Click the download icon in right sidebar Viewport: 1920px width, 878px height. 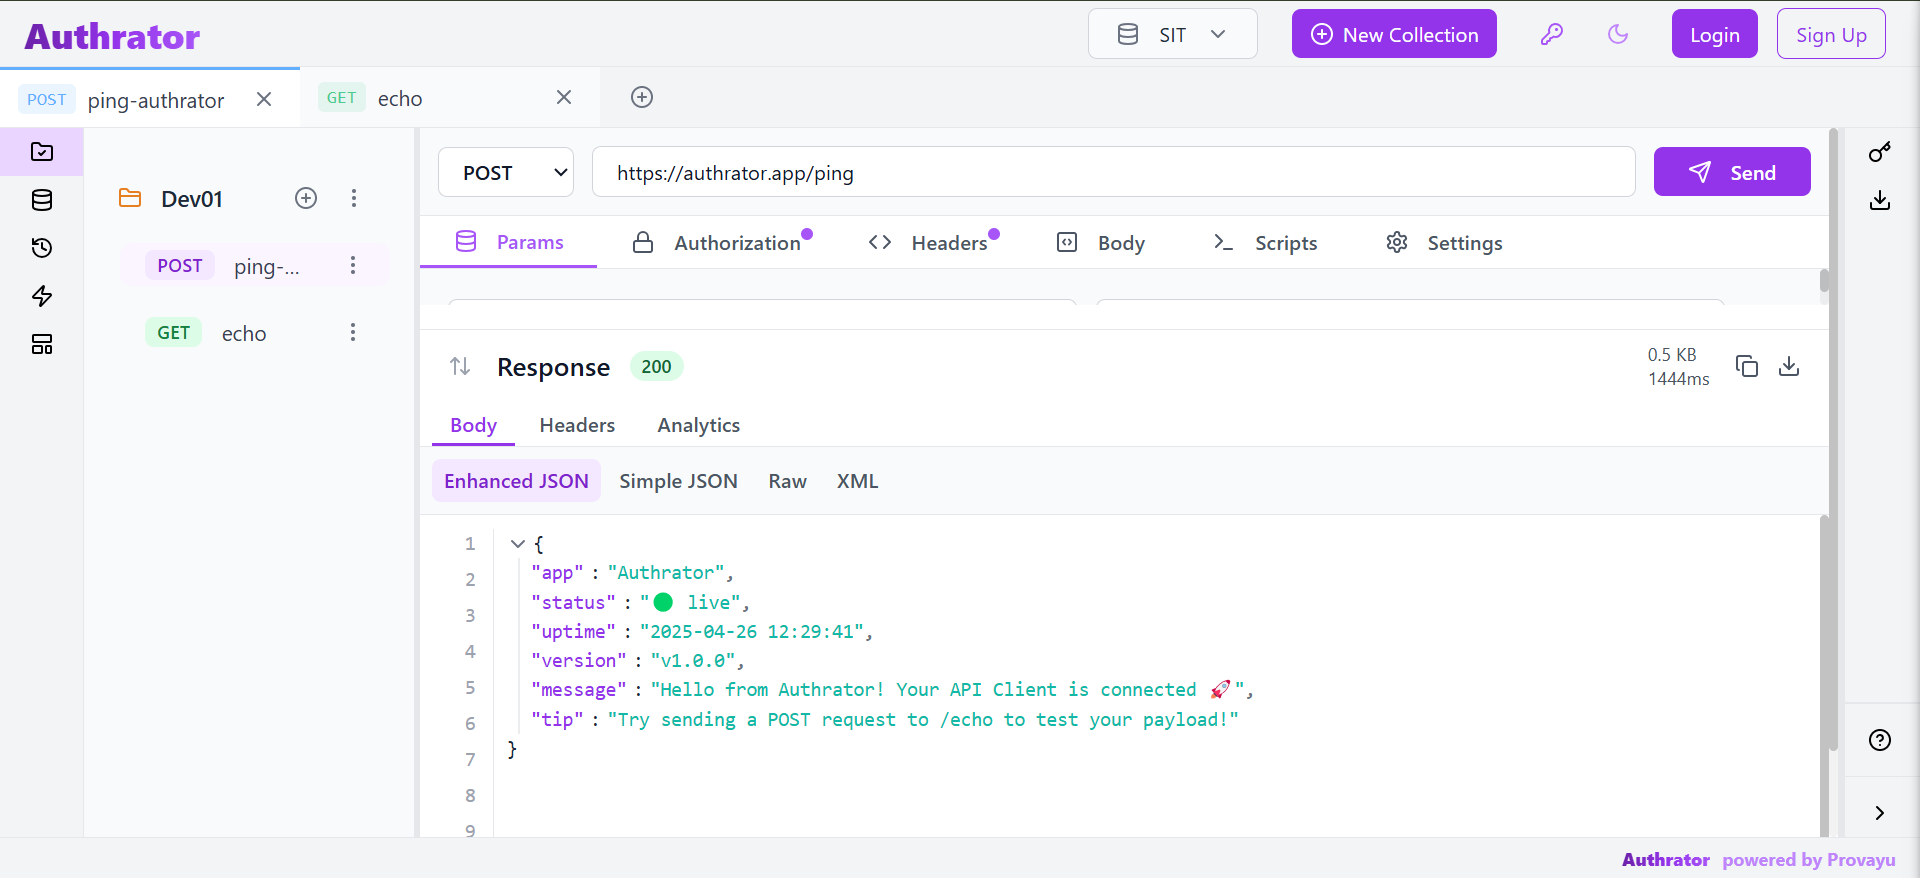point(1880,200)
